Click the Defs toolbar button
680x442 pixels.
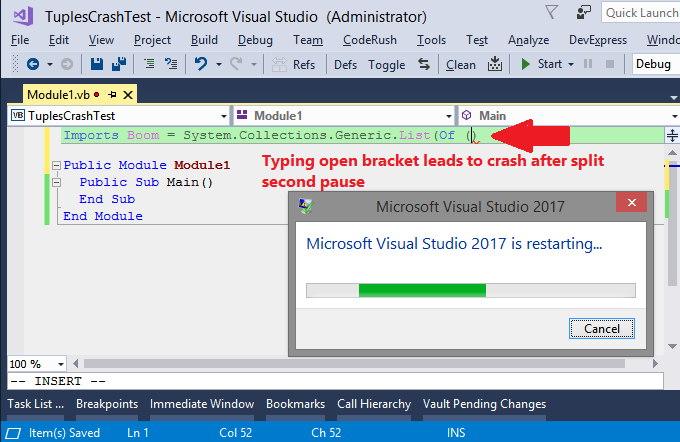tap(345, 65)
